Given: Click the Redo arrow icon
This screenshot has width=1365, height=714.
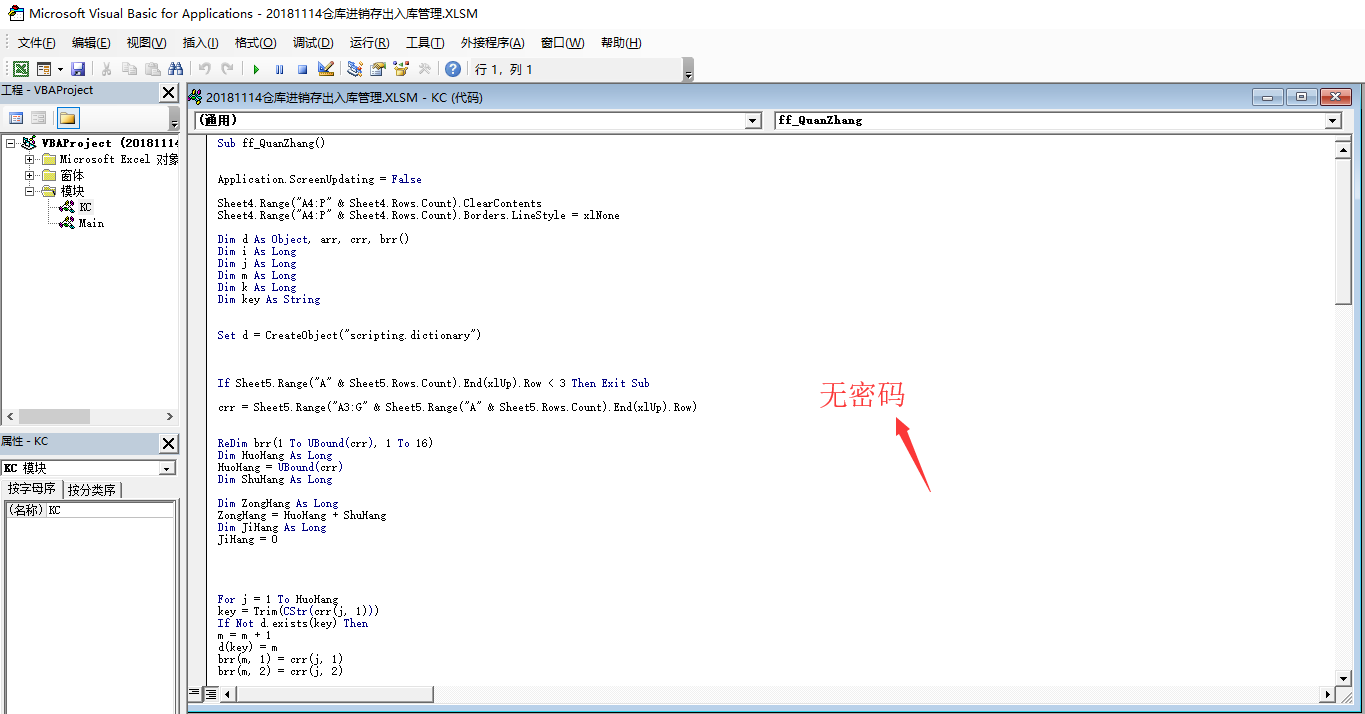Looking at the screenshot, I should pyautogui.click(x=227, y=69).
